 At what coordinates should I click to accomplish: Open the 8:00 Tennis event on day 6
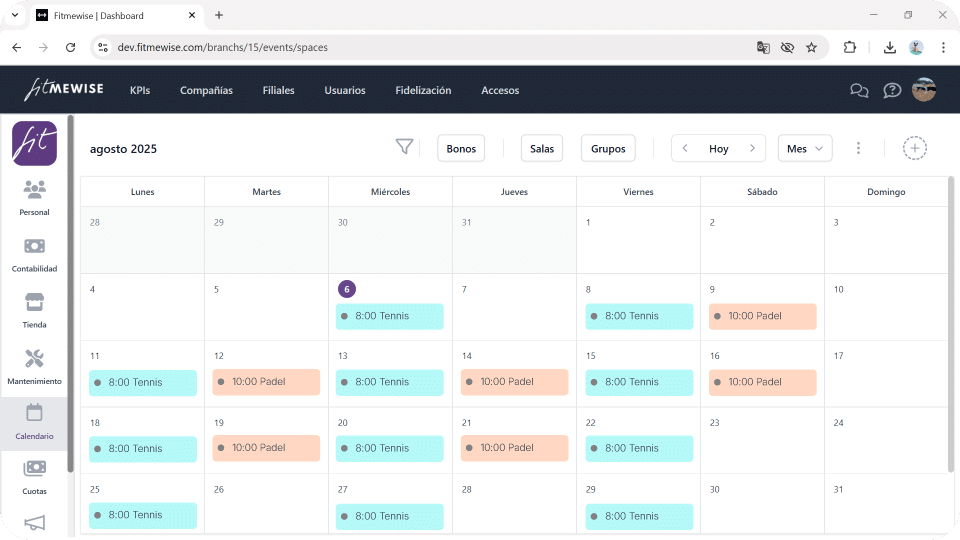click(x=389, y=316)
